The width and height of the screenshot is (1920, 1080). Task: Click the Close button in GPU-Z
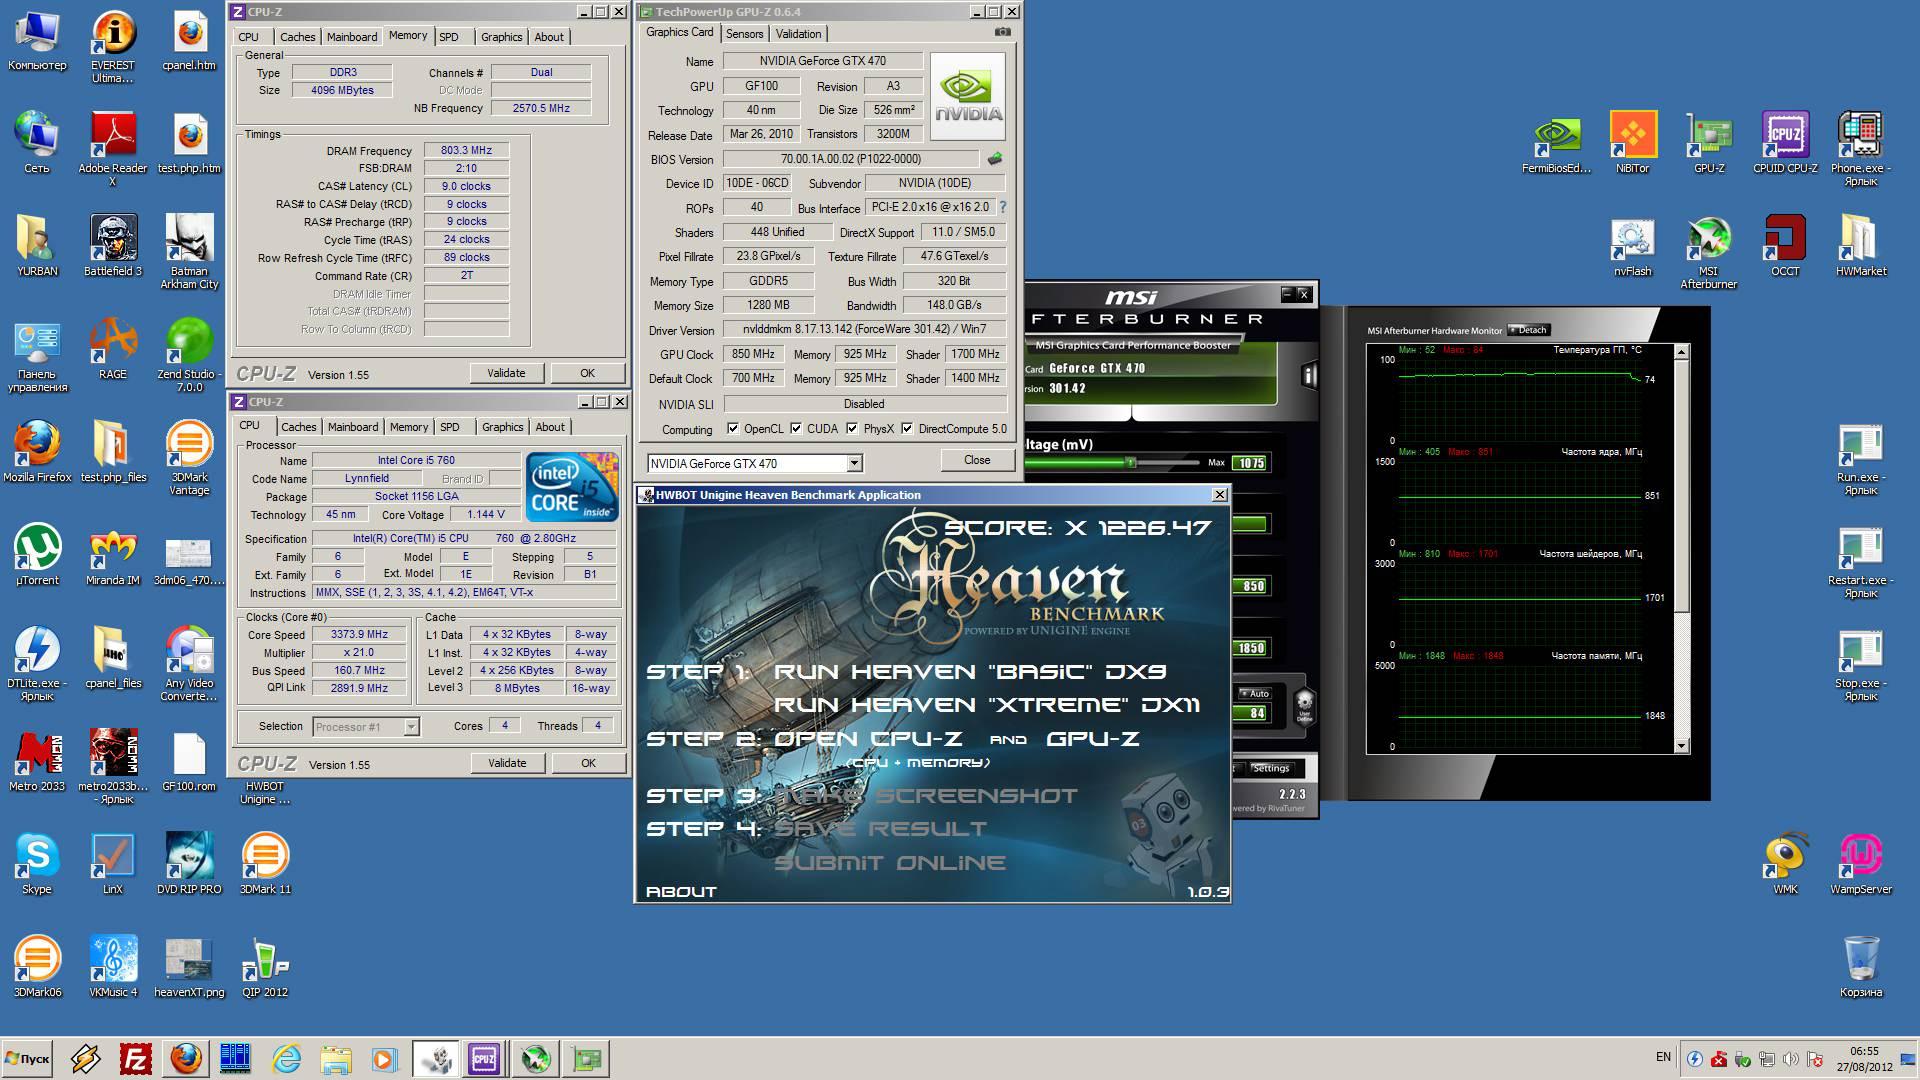click(x=977, y=460)
